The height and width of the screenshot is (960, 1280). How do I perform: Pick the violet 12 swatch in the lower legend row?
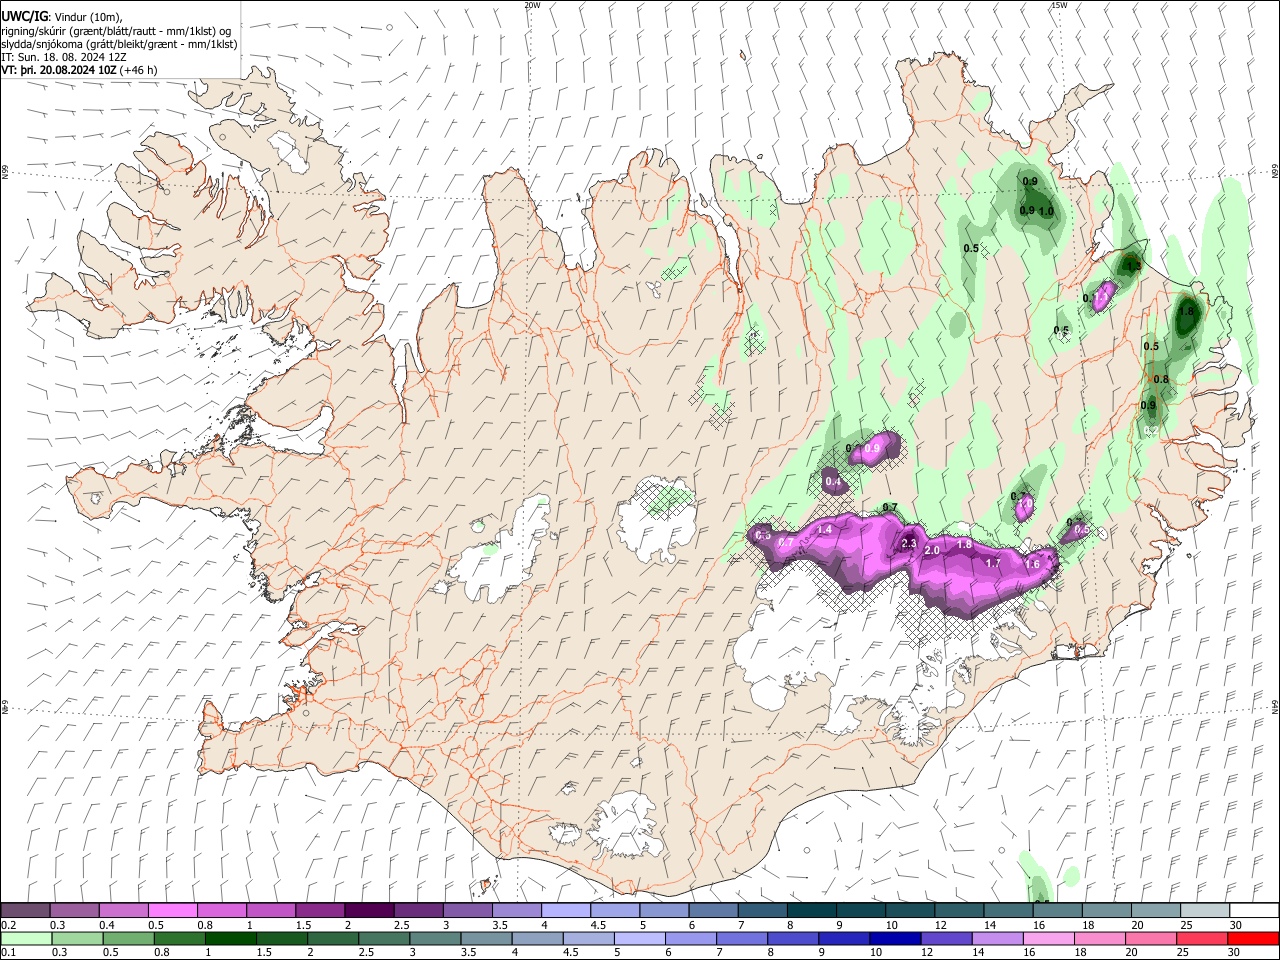tap(945, 938)
